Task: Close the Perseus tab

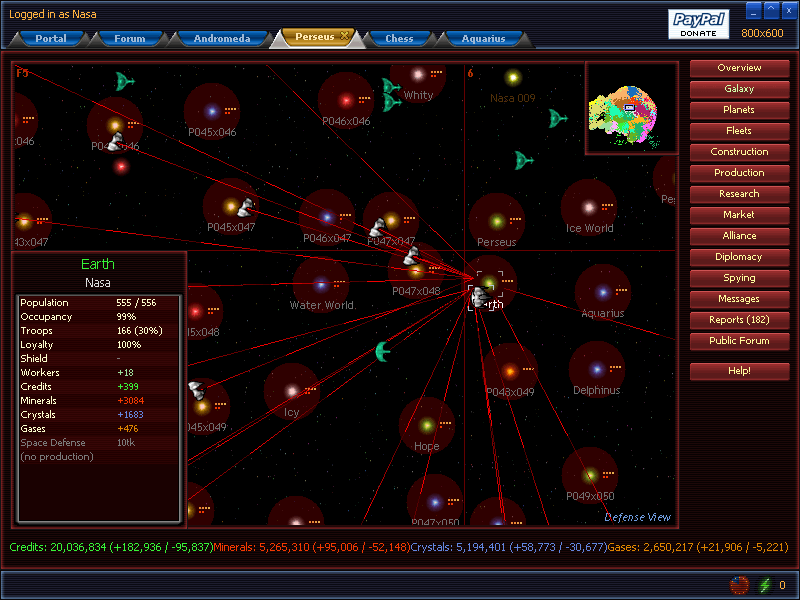Action: click(x=344, y=36)
